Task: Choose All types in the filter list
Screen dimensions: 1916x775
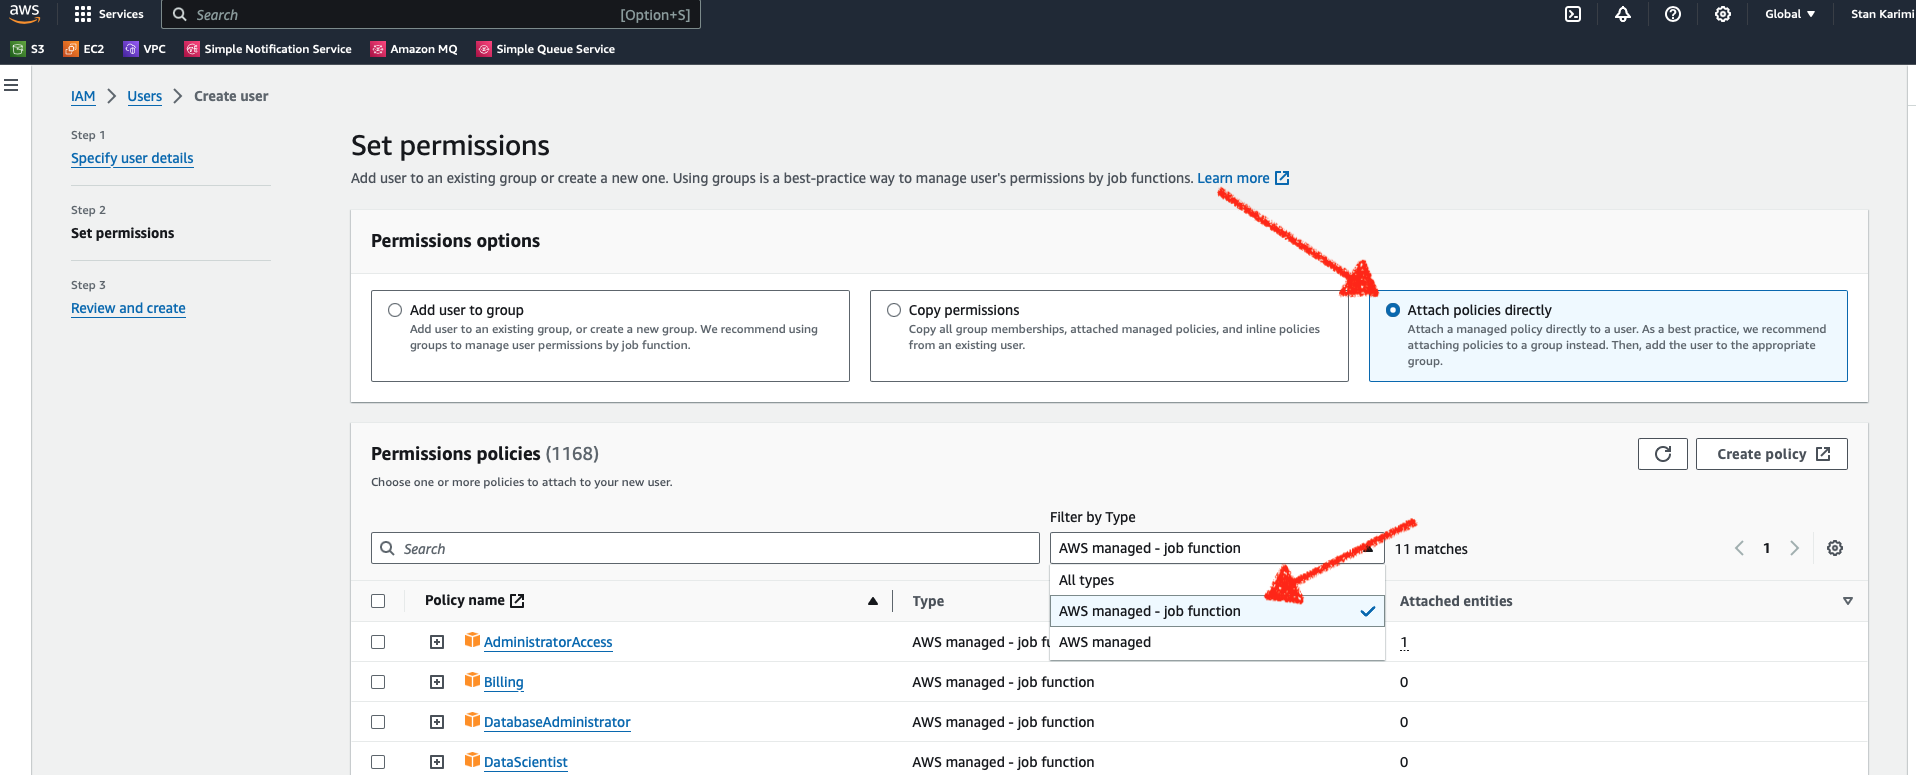Action: 1217,580
